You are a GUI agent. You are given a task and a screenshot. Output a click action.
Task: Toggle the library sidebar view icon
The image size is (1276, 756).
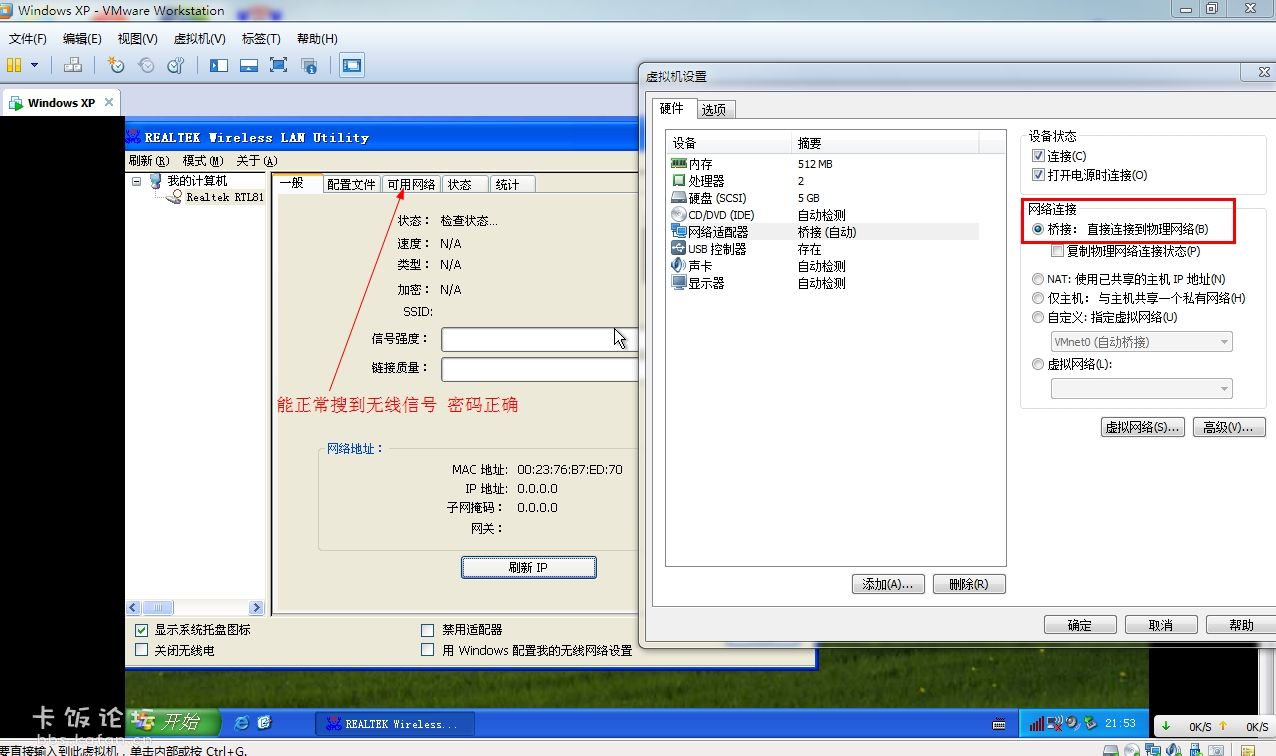pos(219,65)
